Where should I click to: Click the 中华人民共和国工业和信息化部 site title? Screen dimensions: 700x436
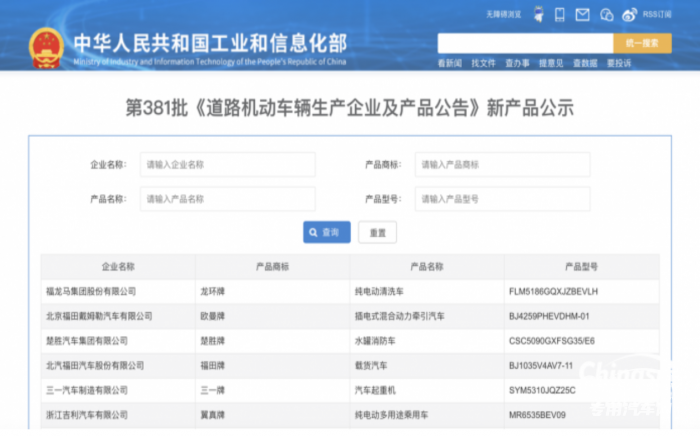pyautogui.click(x=210, y=44)
